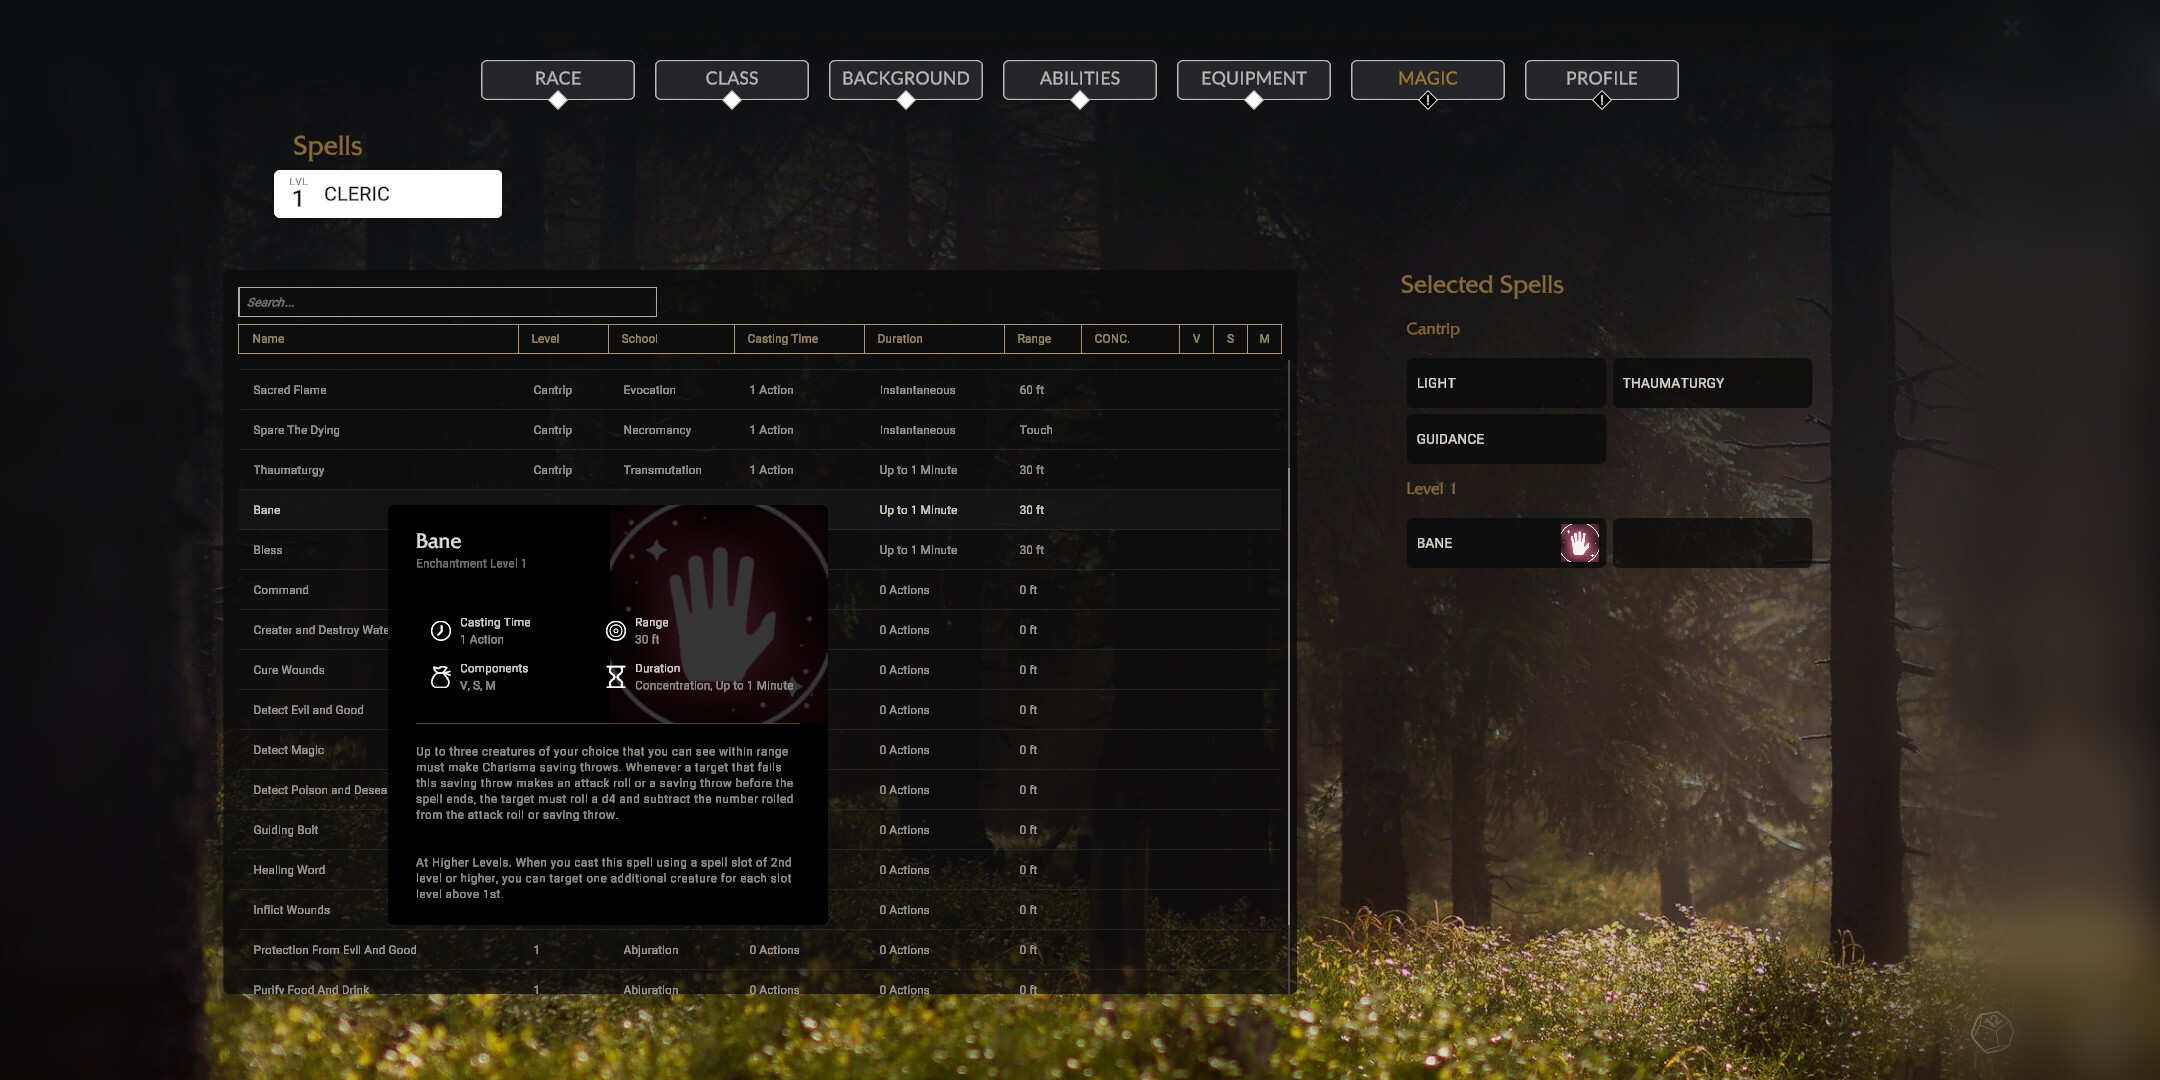Viewport: 2160px width, 1080px height.
Task: Click the Duration hourglass icon
Action: (x=616, y=677)
